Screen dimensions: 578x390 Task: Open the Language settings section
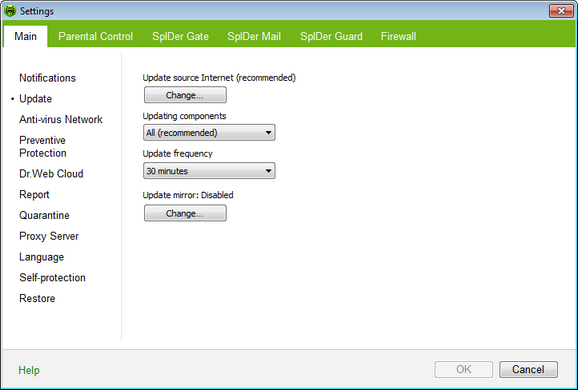(x=42, y=257)
